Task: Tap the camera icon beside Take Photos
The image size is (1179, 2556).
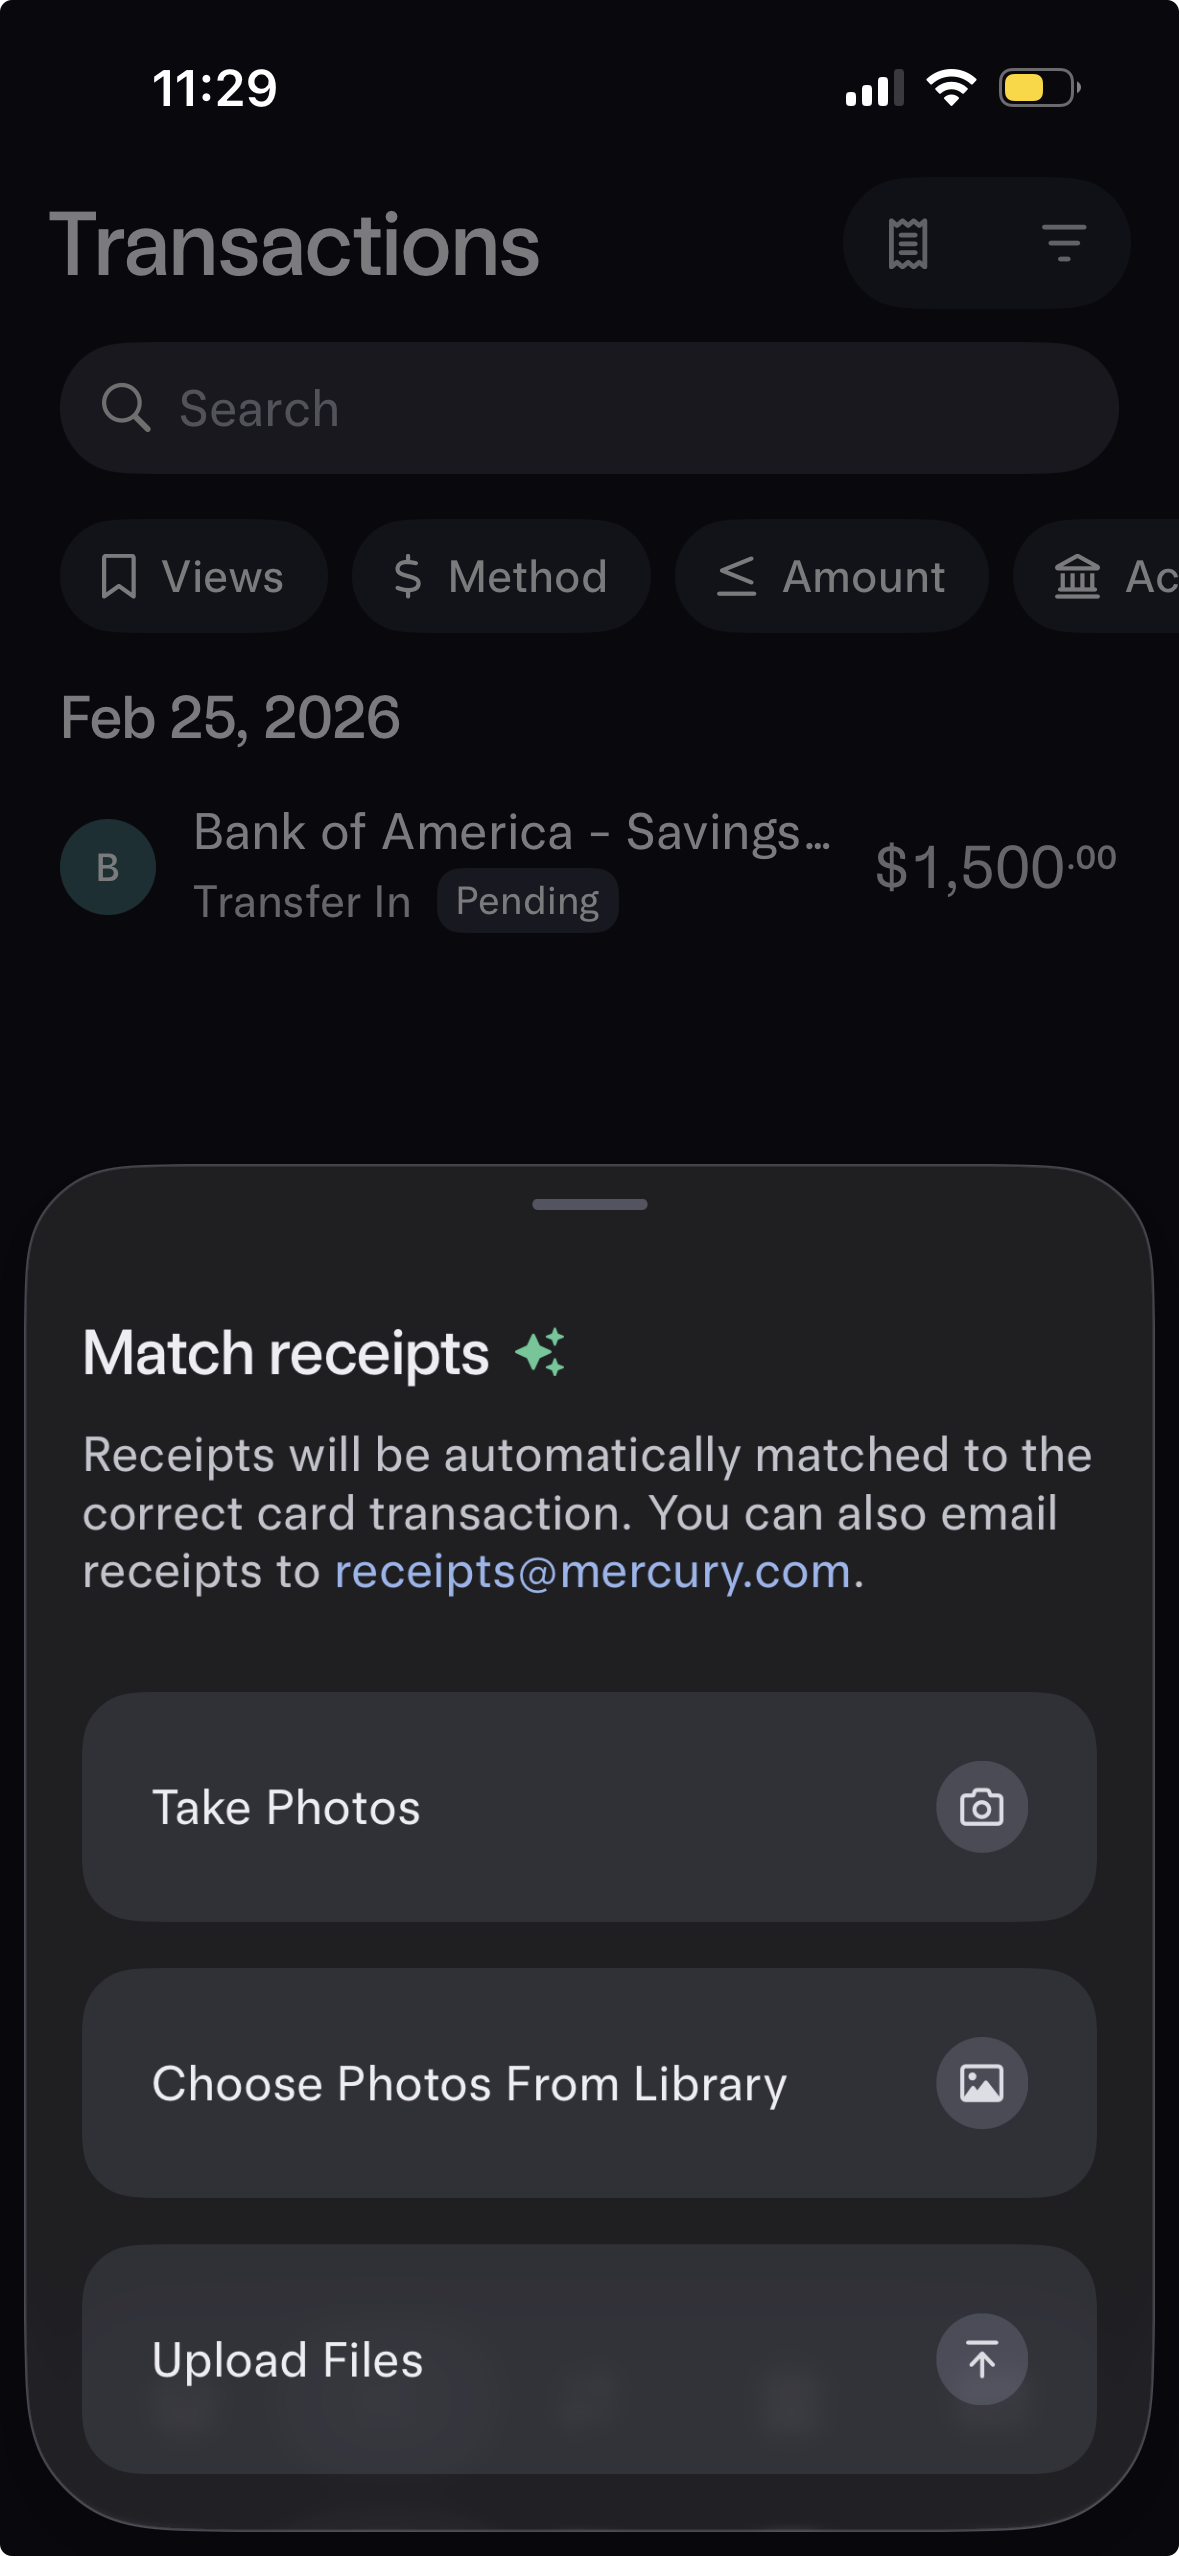Action: pos(981,1807)
